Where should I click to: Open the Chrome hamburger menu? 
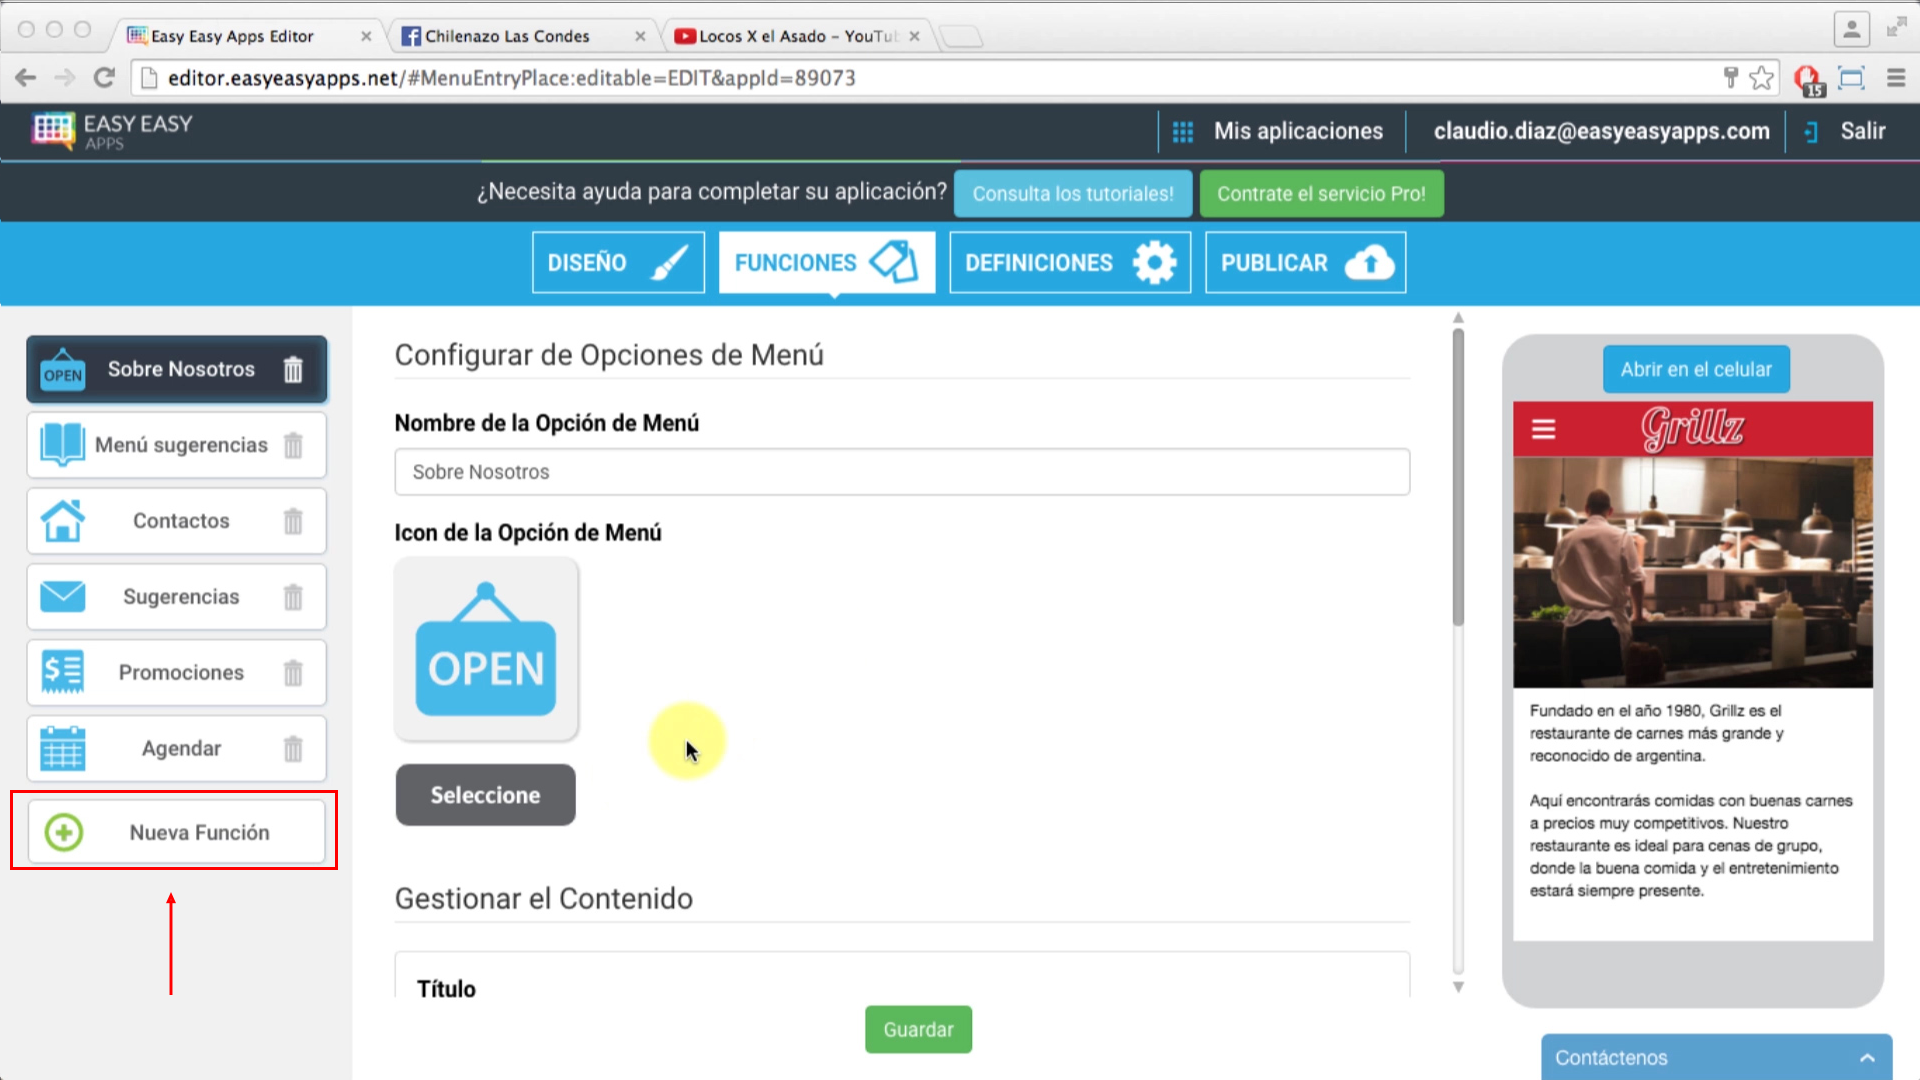coord(1896,78)
